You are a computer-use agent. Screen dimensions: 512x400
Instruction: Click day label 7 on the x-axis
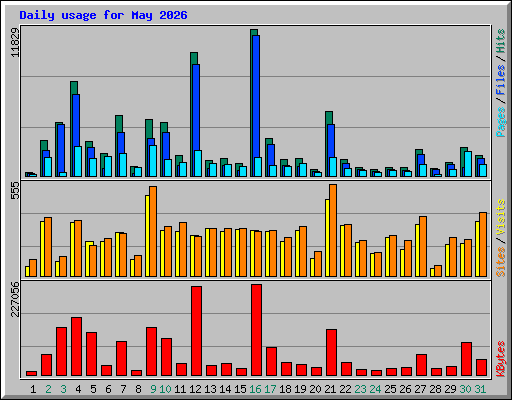123,389
